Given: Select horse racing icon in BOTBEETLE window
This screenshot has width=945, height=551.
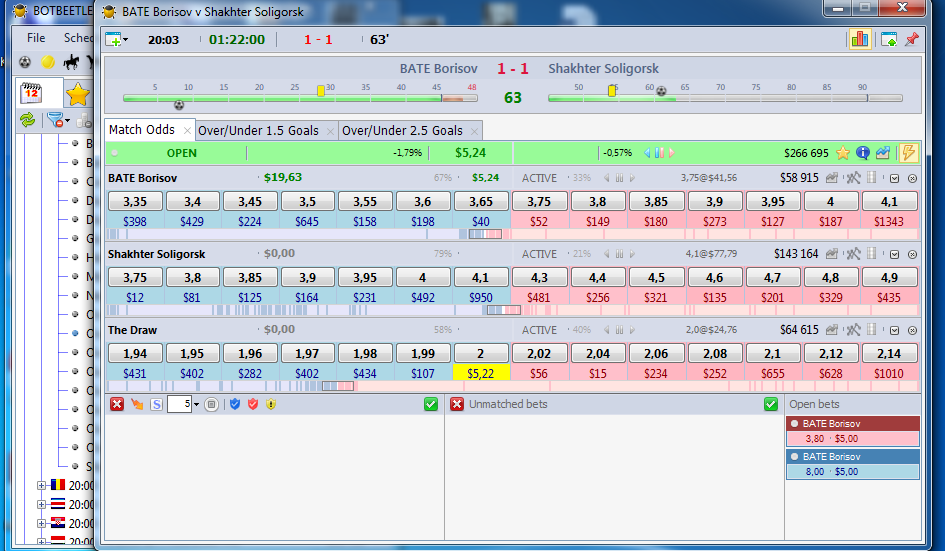Looking at the screenshot, I should pos(71,61).
